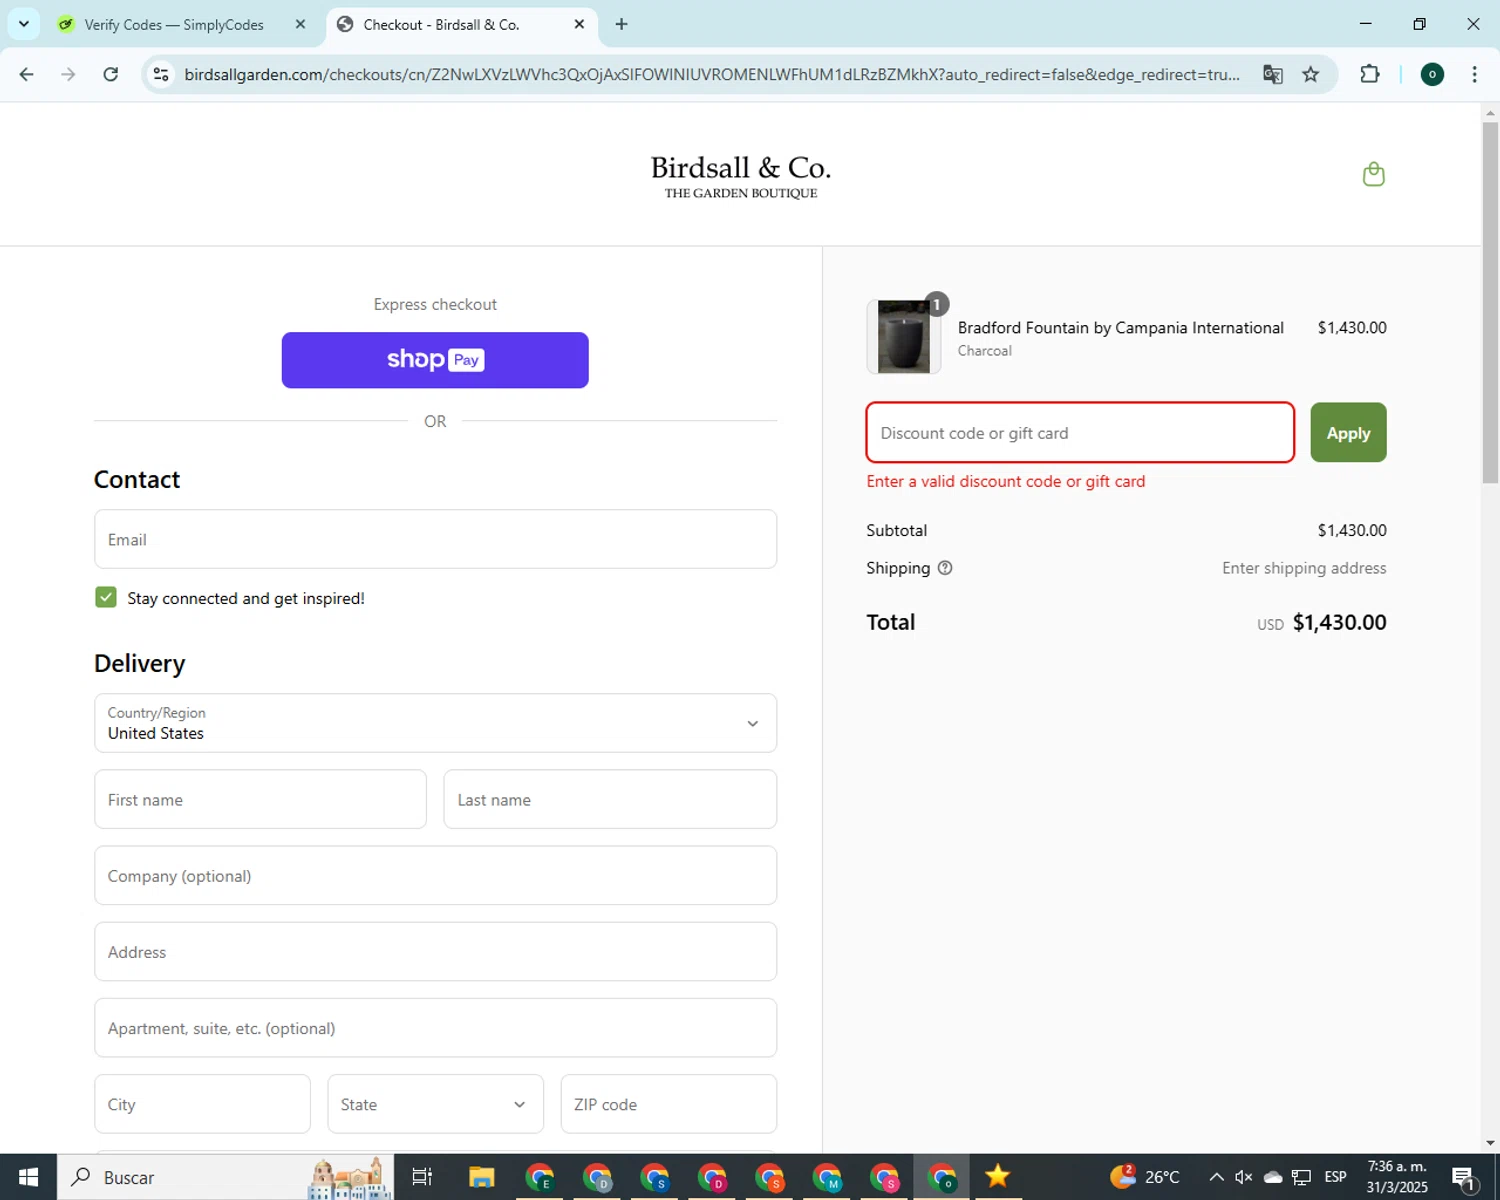Open the browser extensions puzzle icon
The height and width of the screenshot is (1200, 1500).
click(x=1370, y=74)
